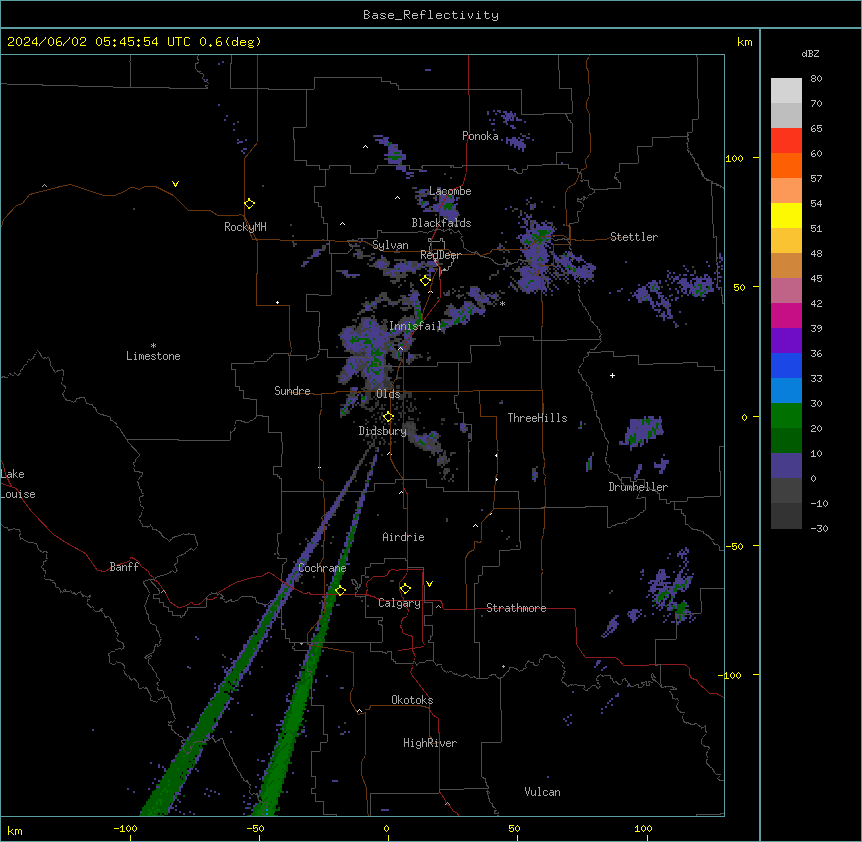Click the km unit label at bottom left
The height and width of the screenshot is (842, 862).
(15, 830)
